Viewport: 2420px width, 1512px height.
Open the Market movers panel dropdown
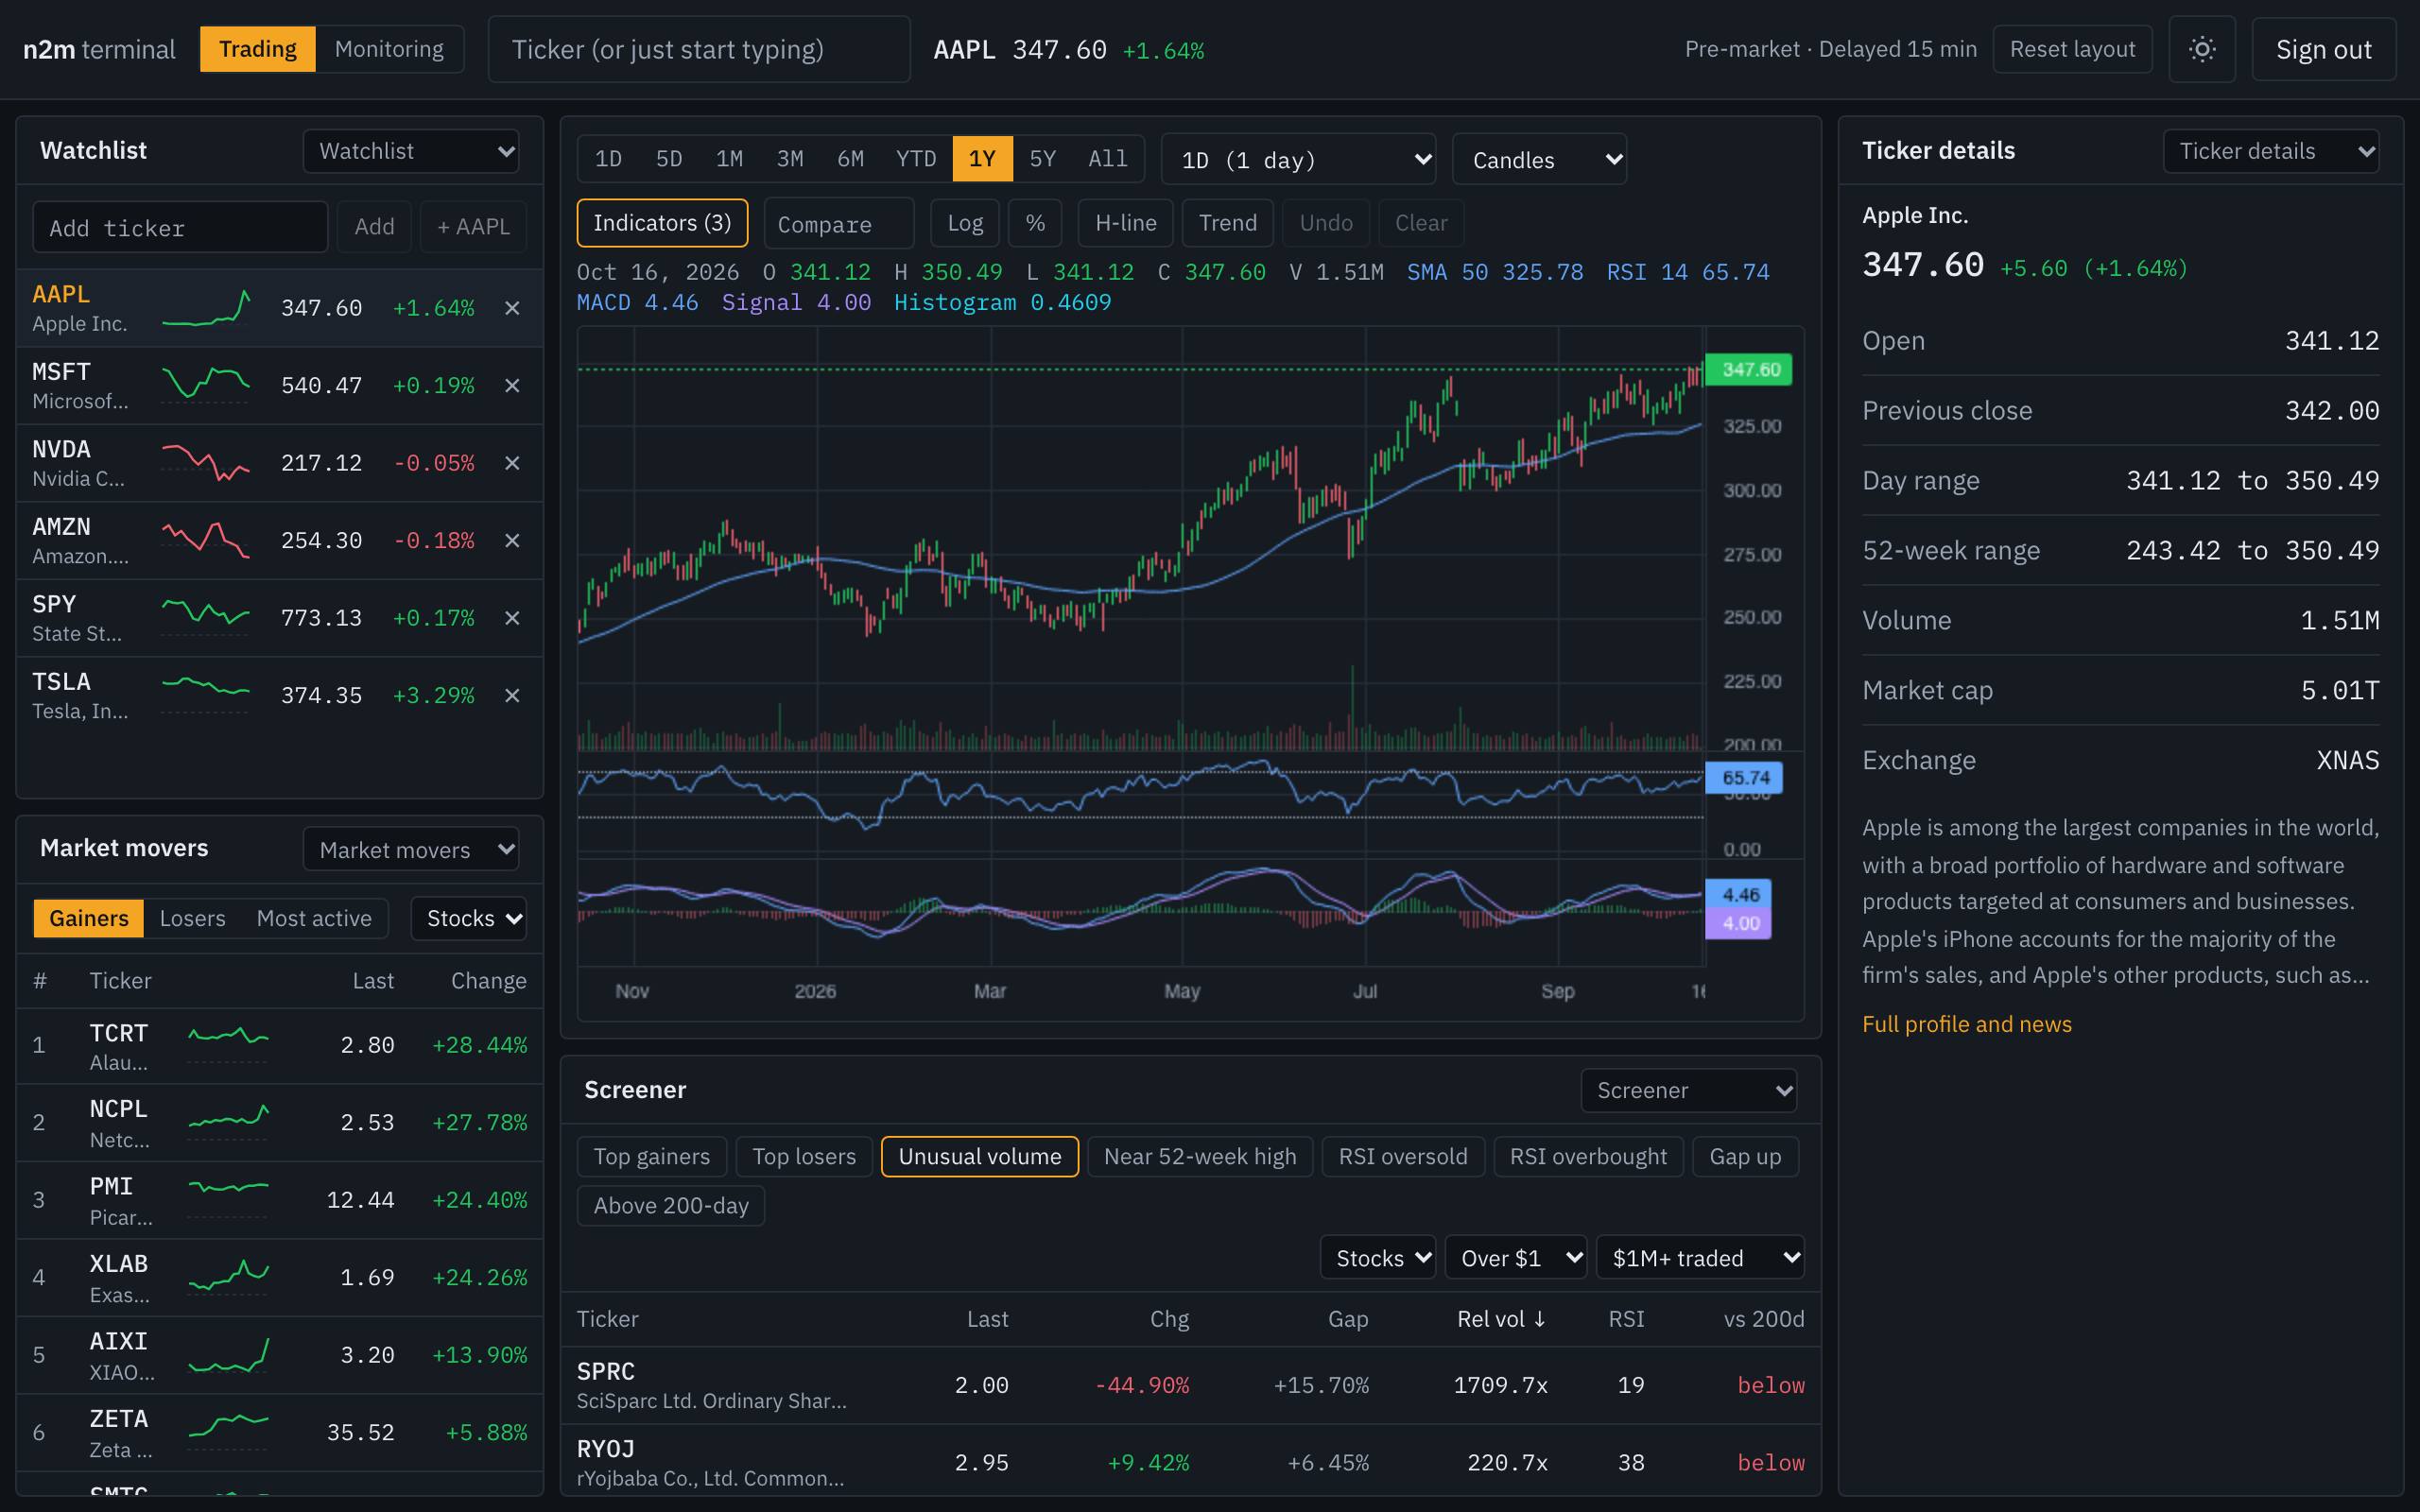pyautogui.click(x=411, y=849)
